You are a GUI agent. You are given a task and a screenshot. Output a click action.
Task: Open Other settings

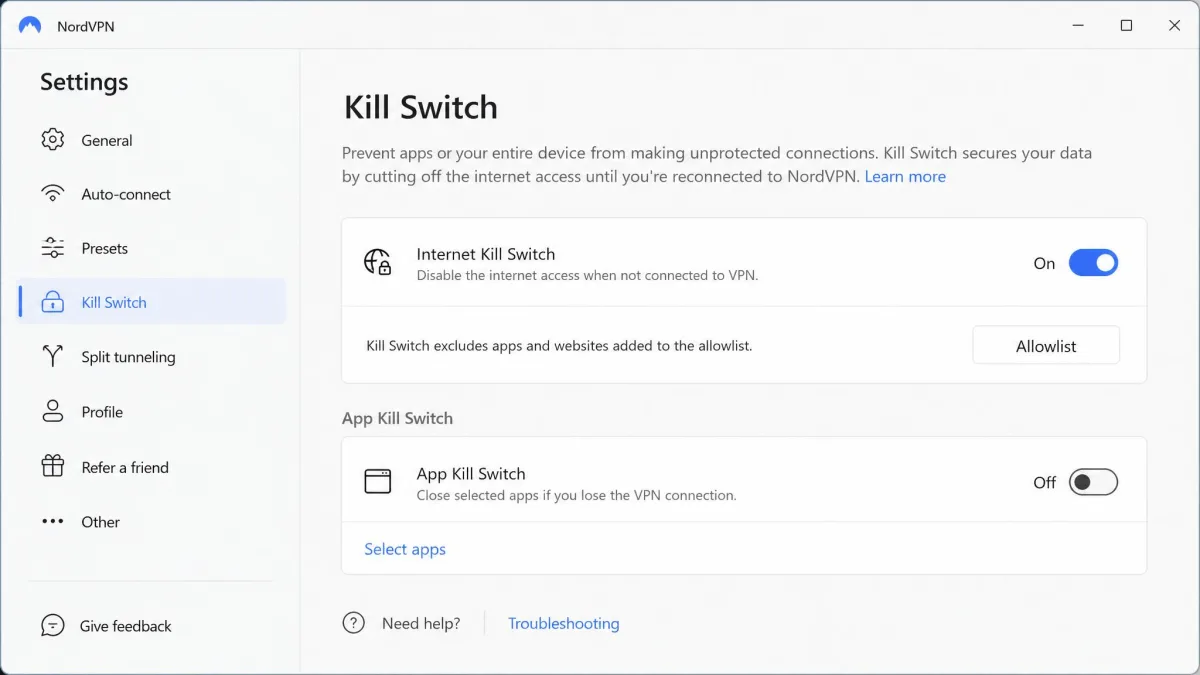coord(152,521)
